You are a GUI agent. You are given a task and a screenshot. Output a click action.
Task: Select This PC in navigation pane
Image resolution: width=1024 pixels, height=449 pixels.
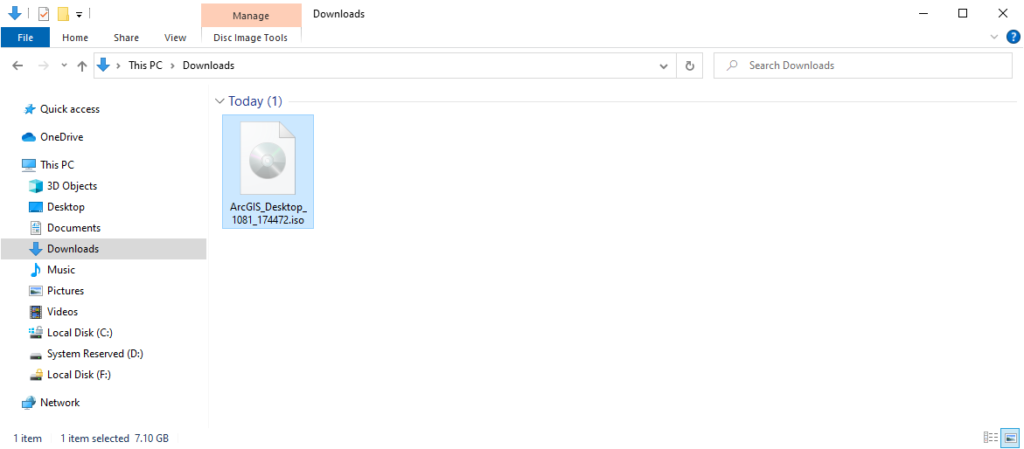pos(57,165)
